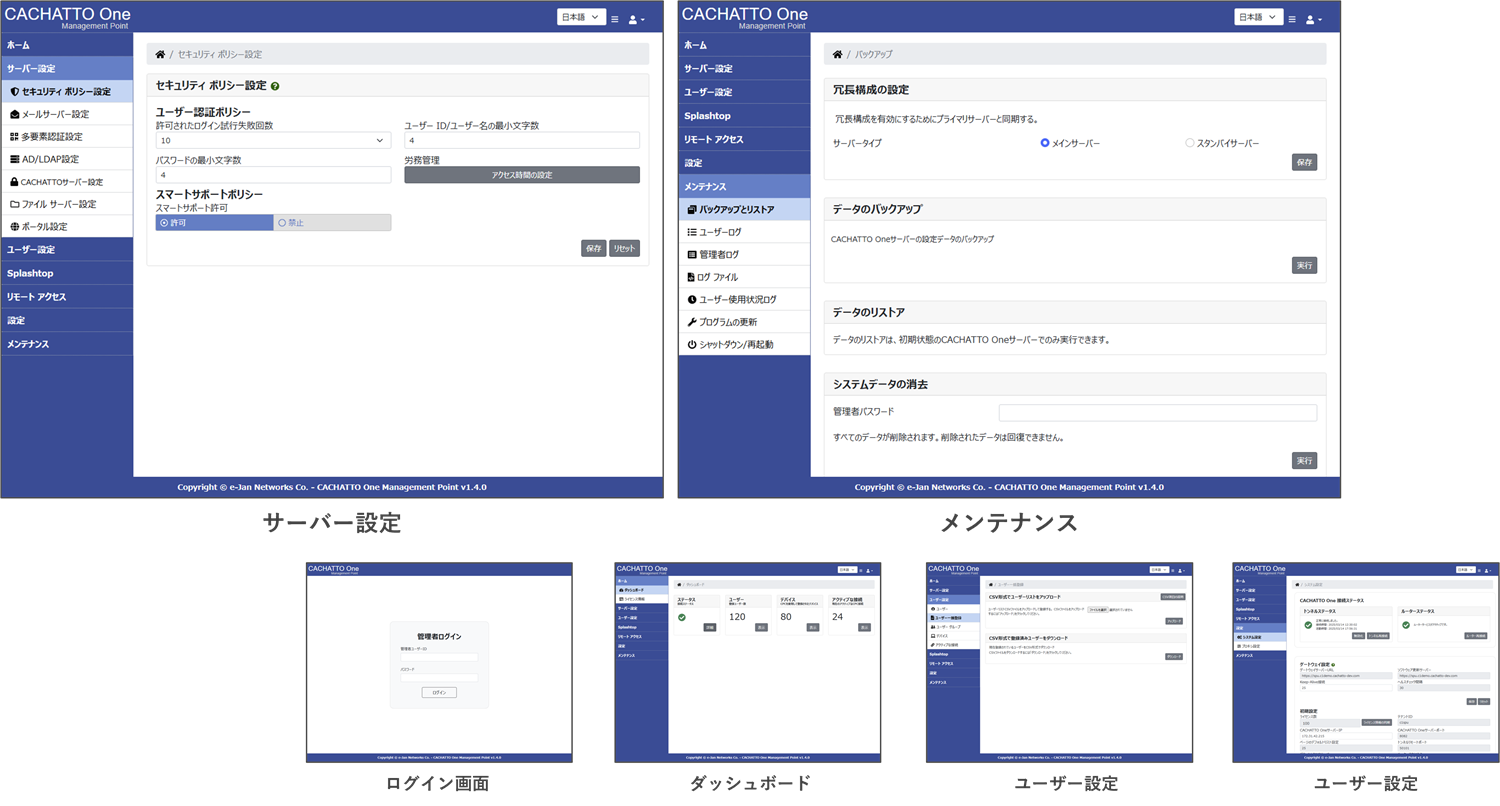Open プログラムの更新 wrench-icon item

click(x=744, y=322)
